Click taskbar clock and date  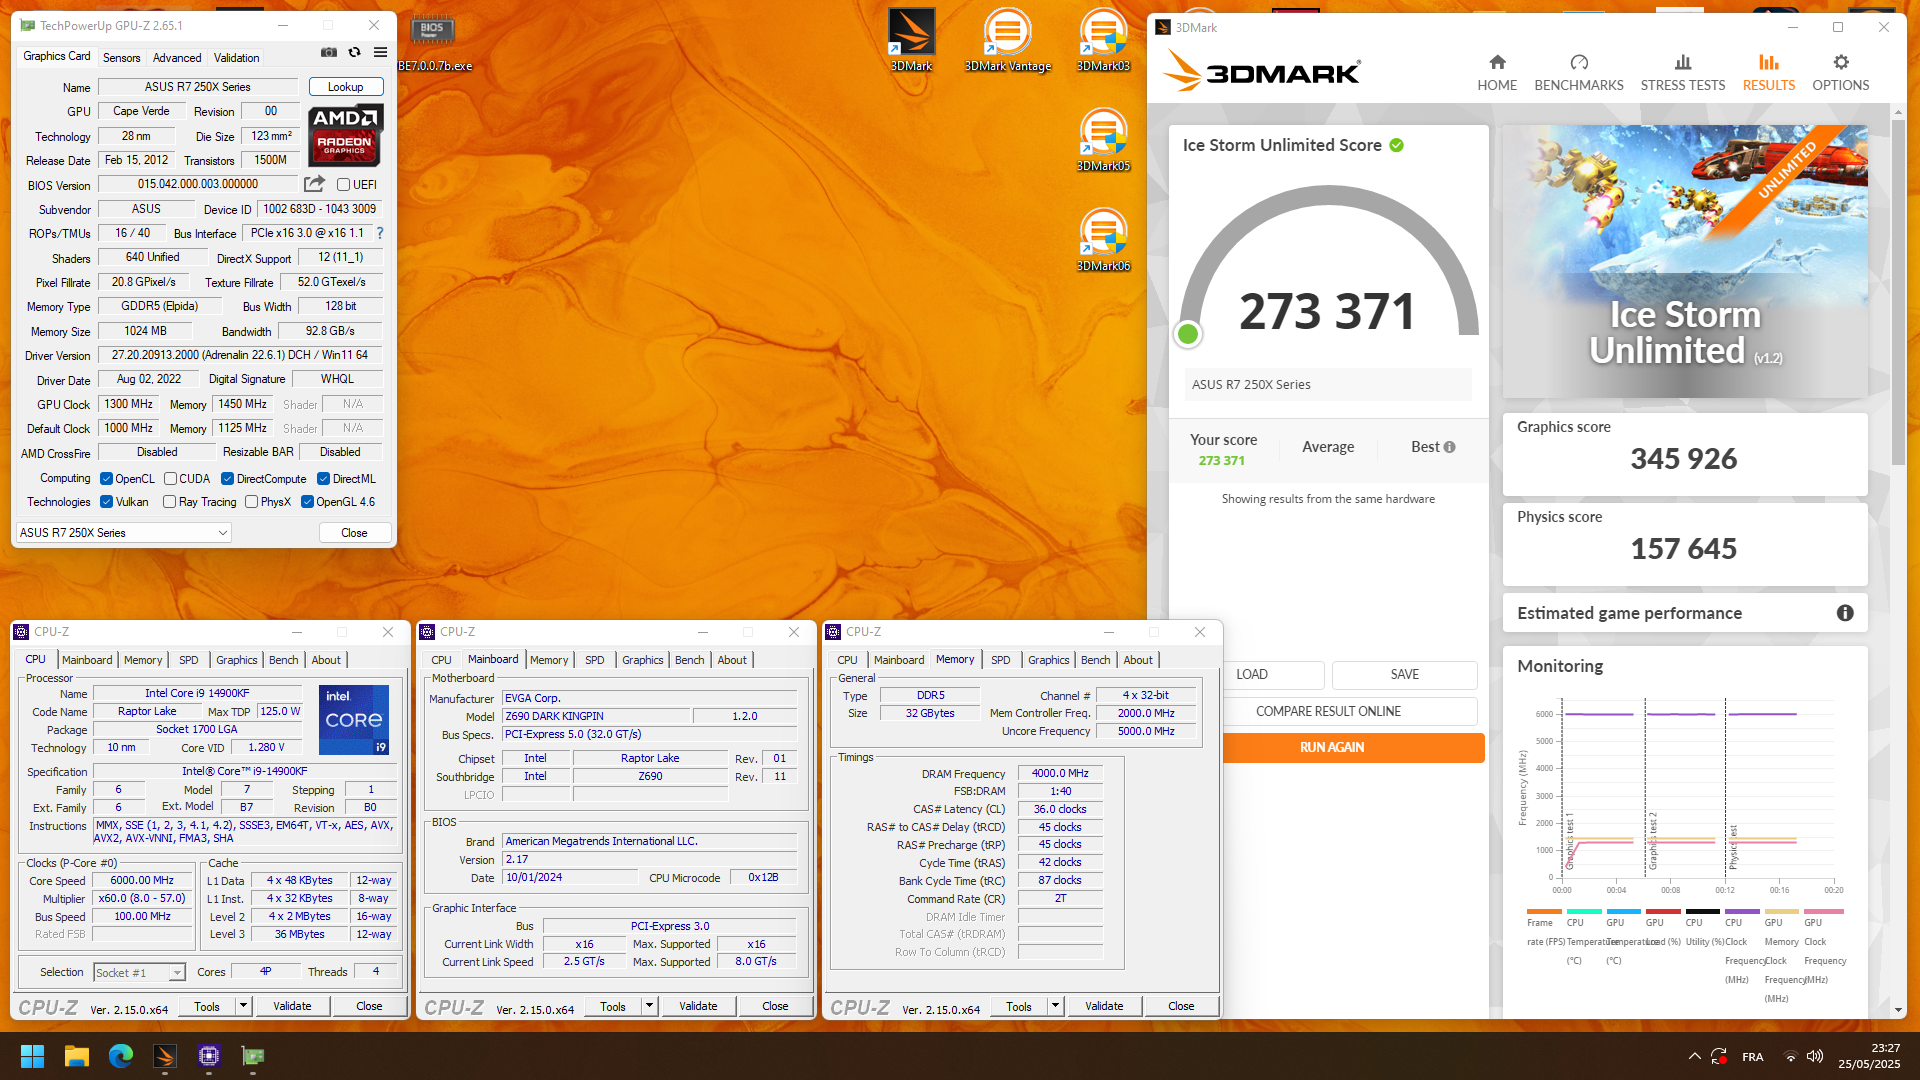click(x=1868, y=1056)
